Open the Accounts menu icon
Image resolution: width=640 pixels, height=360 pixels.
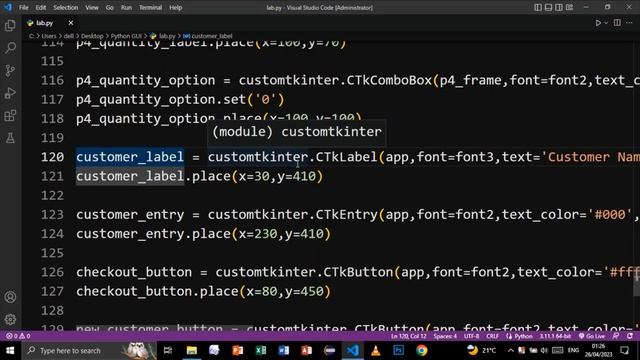(10, 297)
